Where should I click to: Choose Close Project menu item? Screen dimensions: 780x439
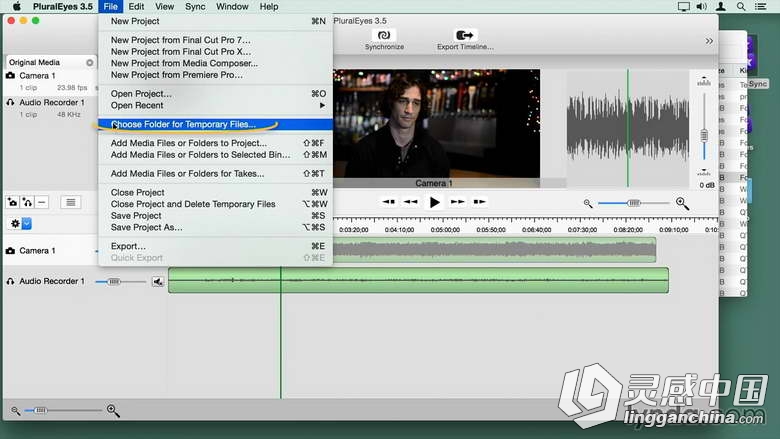tap(215, 192)
